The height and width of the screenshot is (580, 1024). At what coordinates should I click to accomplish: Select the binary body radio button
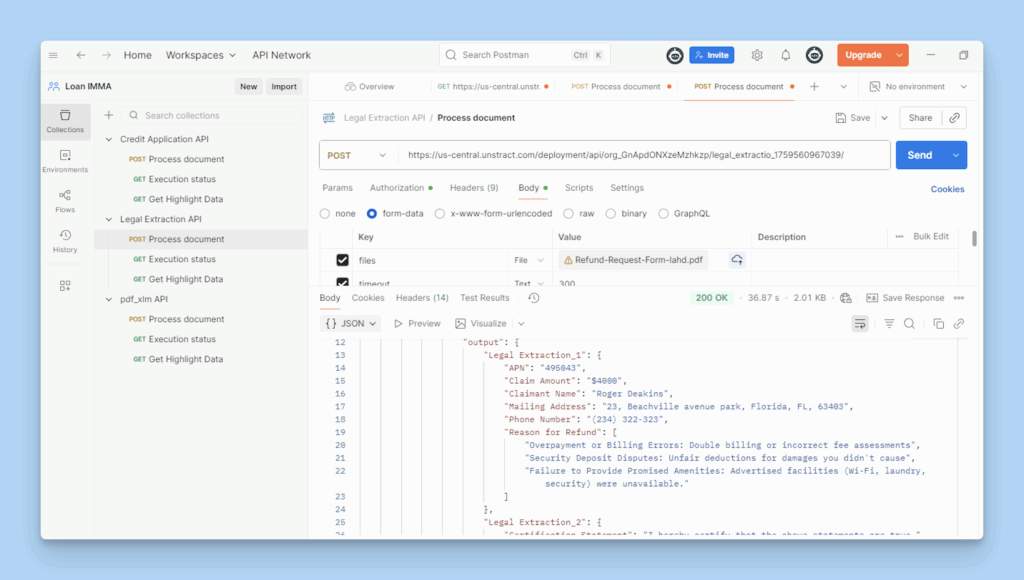611,213
